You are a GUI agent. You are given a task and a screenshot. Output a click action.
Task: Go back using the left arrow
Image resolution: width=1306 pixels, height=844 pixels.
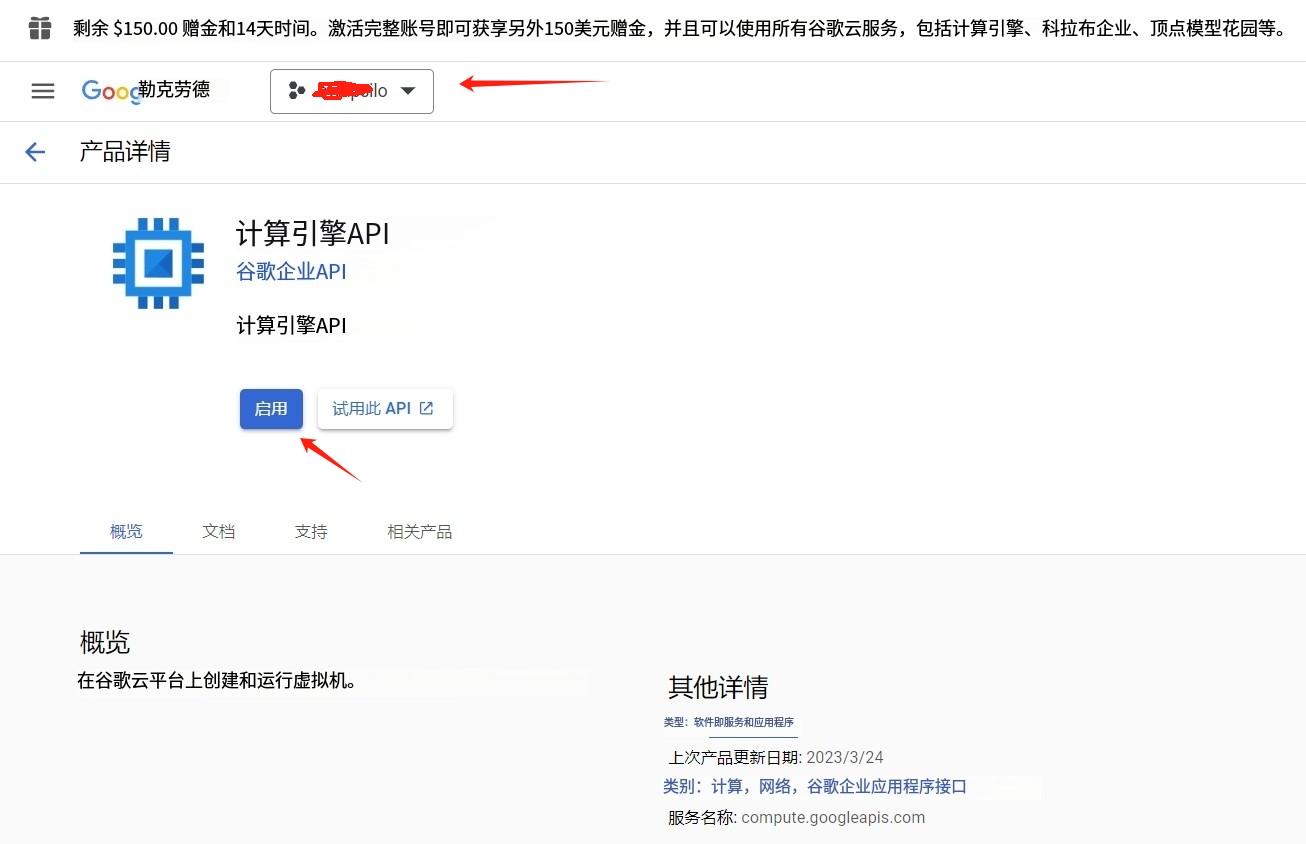pyautogui.click(x=35, y=152)
